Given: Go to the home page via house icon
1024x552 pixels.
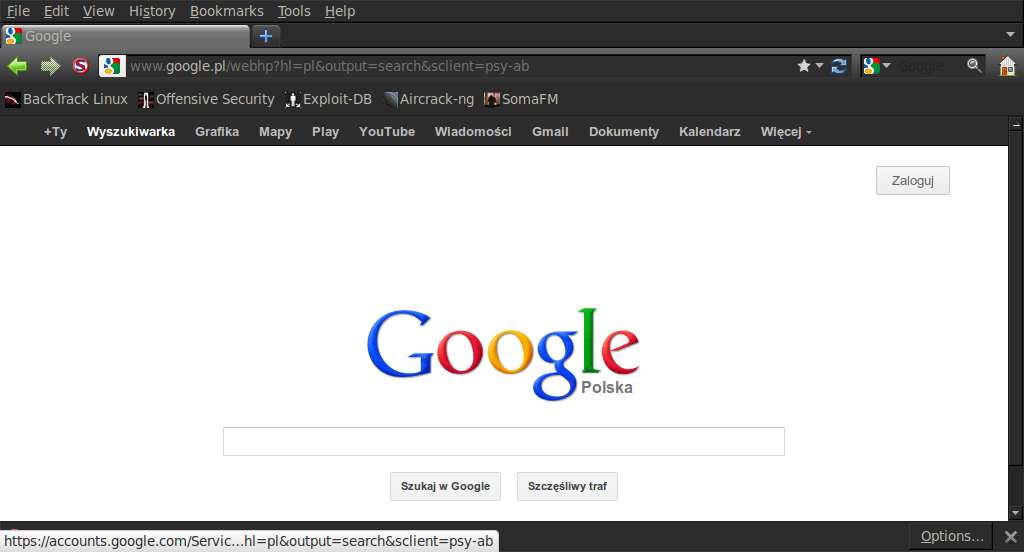Looking at the screenshot, I should point(1008,66).
